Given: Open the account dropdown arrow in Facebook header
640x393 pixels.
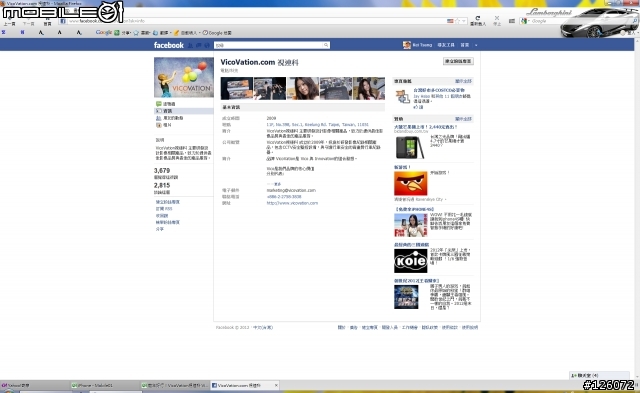Looking at the screenshot, I should pyautogui.click(x=476, y=45).
